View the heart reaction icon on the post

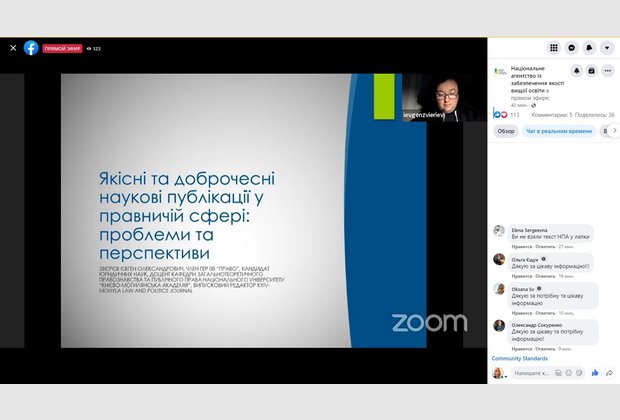[x=503, y=115]
